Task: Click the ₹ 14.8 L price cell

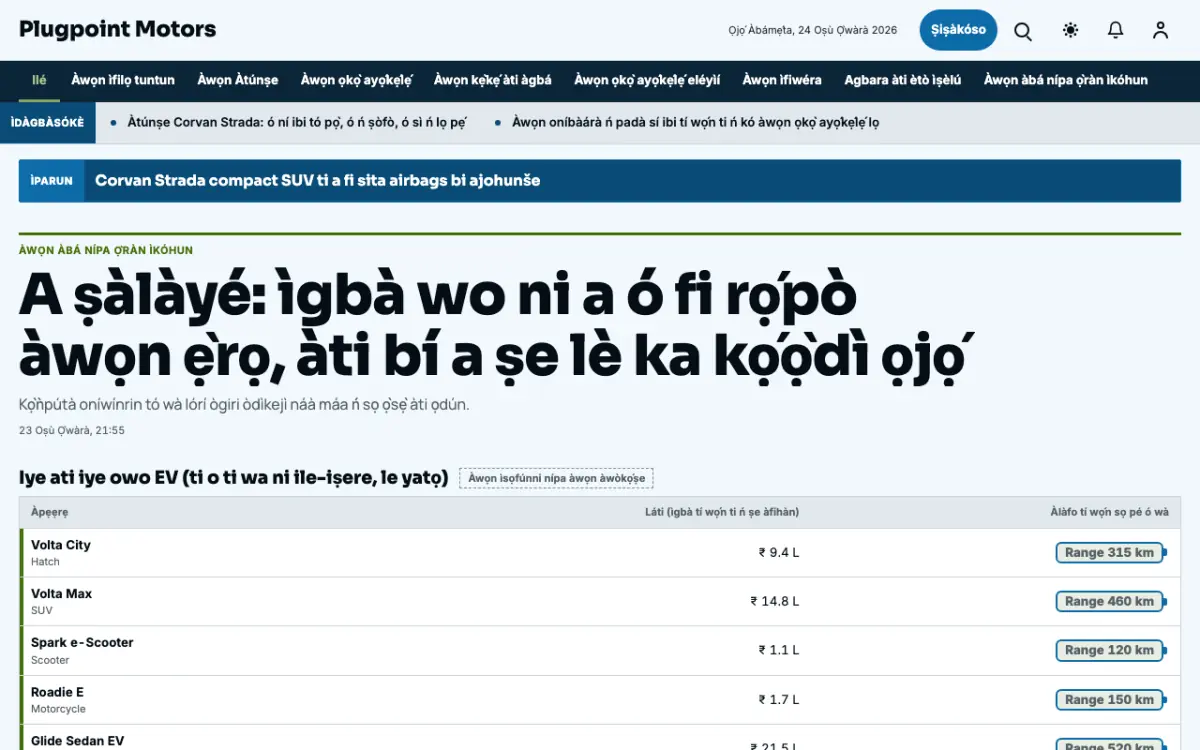Action: [775, 602]
